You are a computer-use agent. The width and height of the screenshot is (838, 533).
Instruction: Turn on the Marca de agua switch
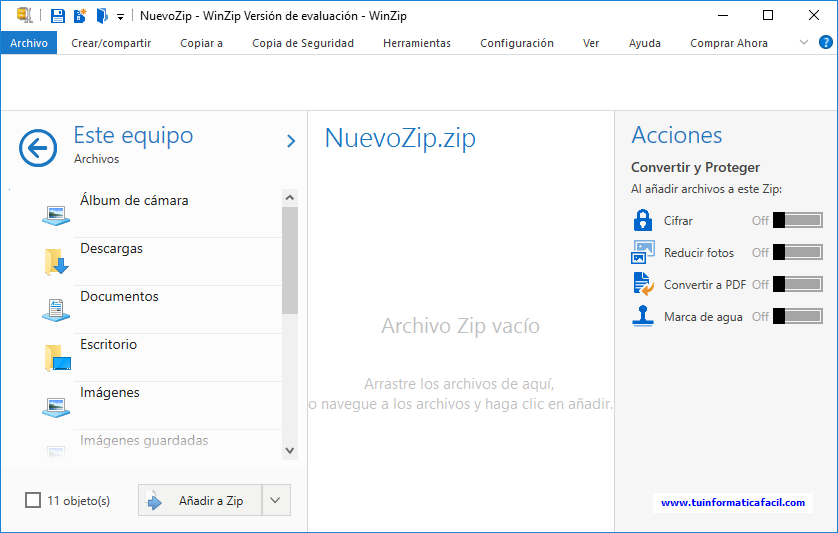(x=797, y=316)
